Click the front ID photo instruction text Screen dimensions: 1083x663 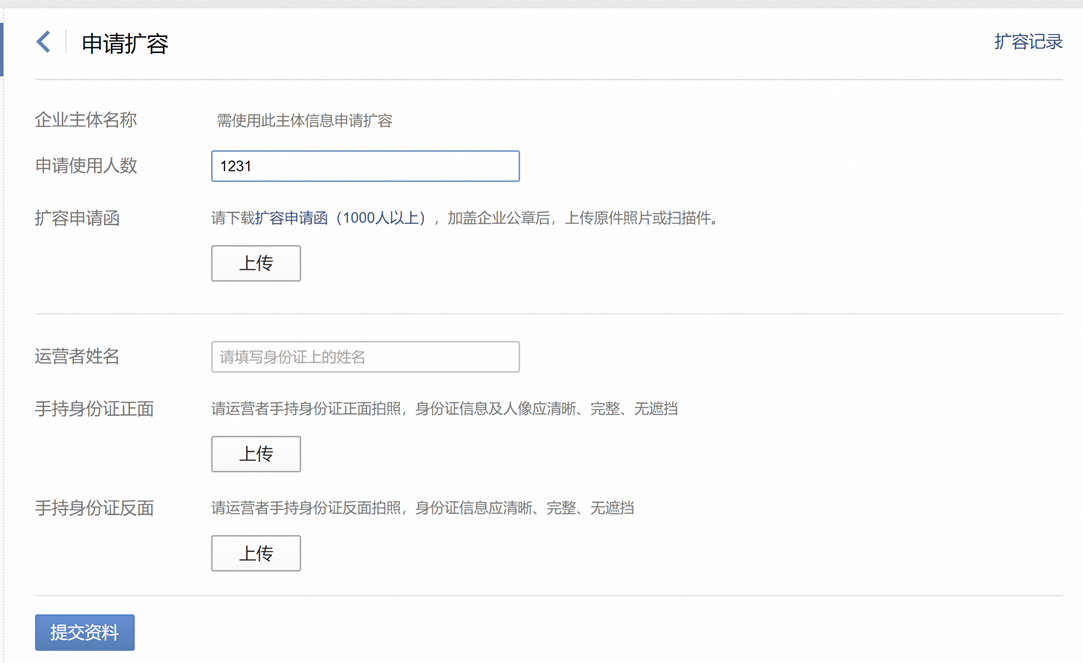tap(444, 409)
